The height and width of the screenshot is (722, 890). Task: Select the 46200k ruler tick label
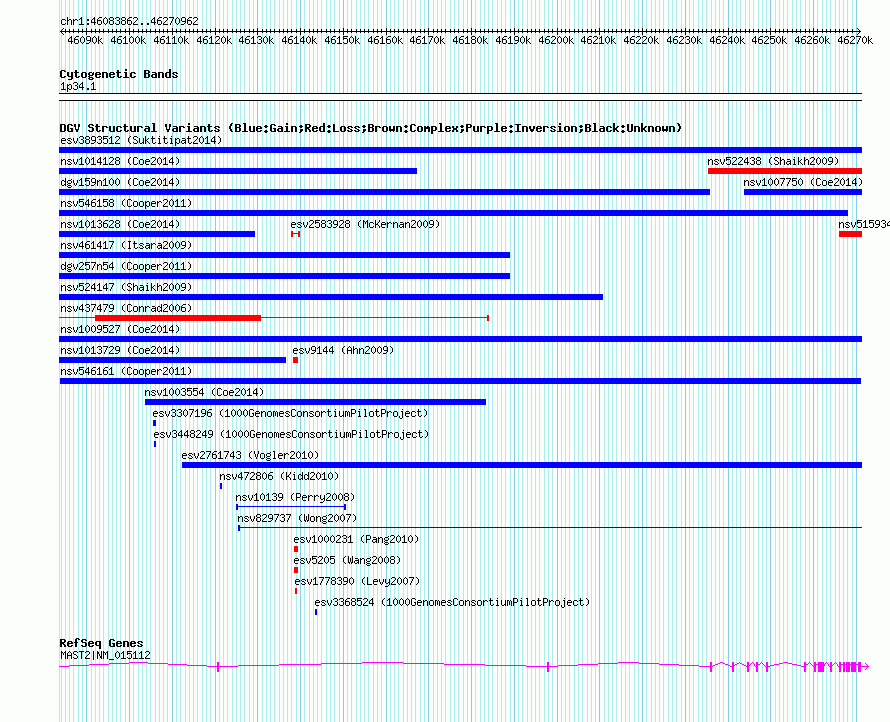(556, 40)
